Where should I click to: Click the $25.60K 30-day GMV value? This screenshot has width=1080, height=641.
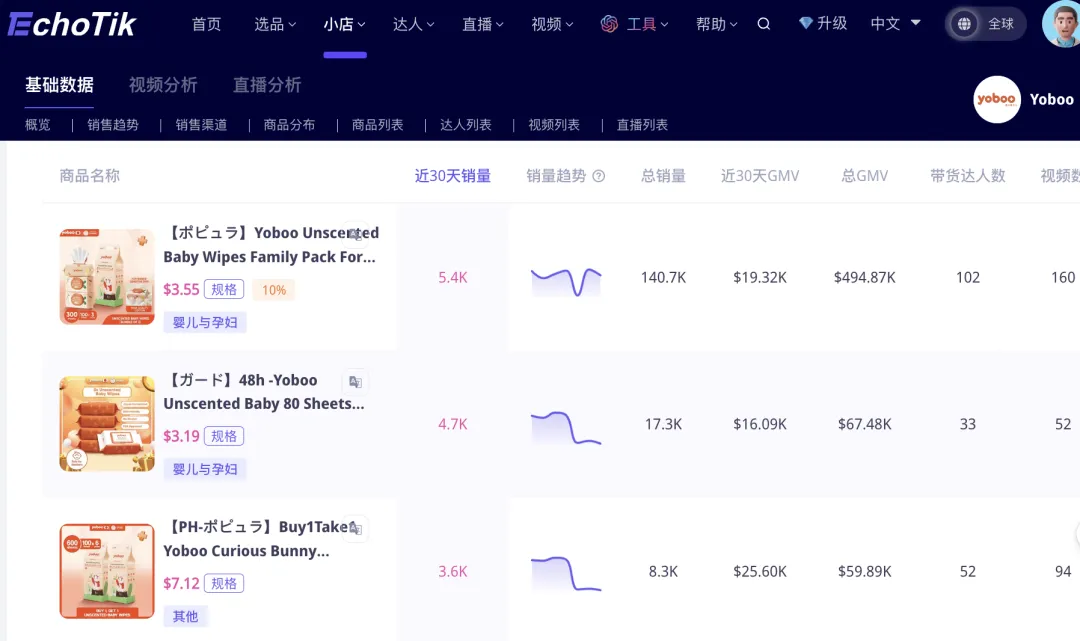pos(760,571)
